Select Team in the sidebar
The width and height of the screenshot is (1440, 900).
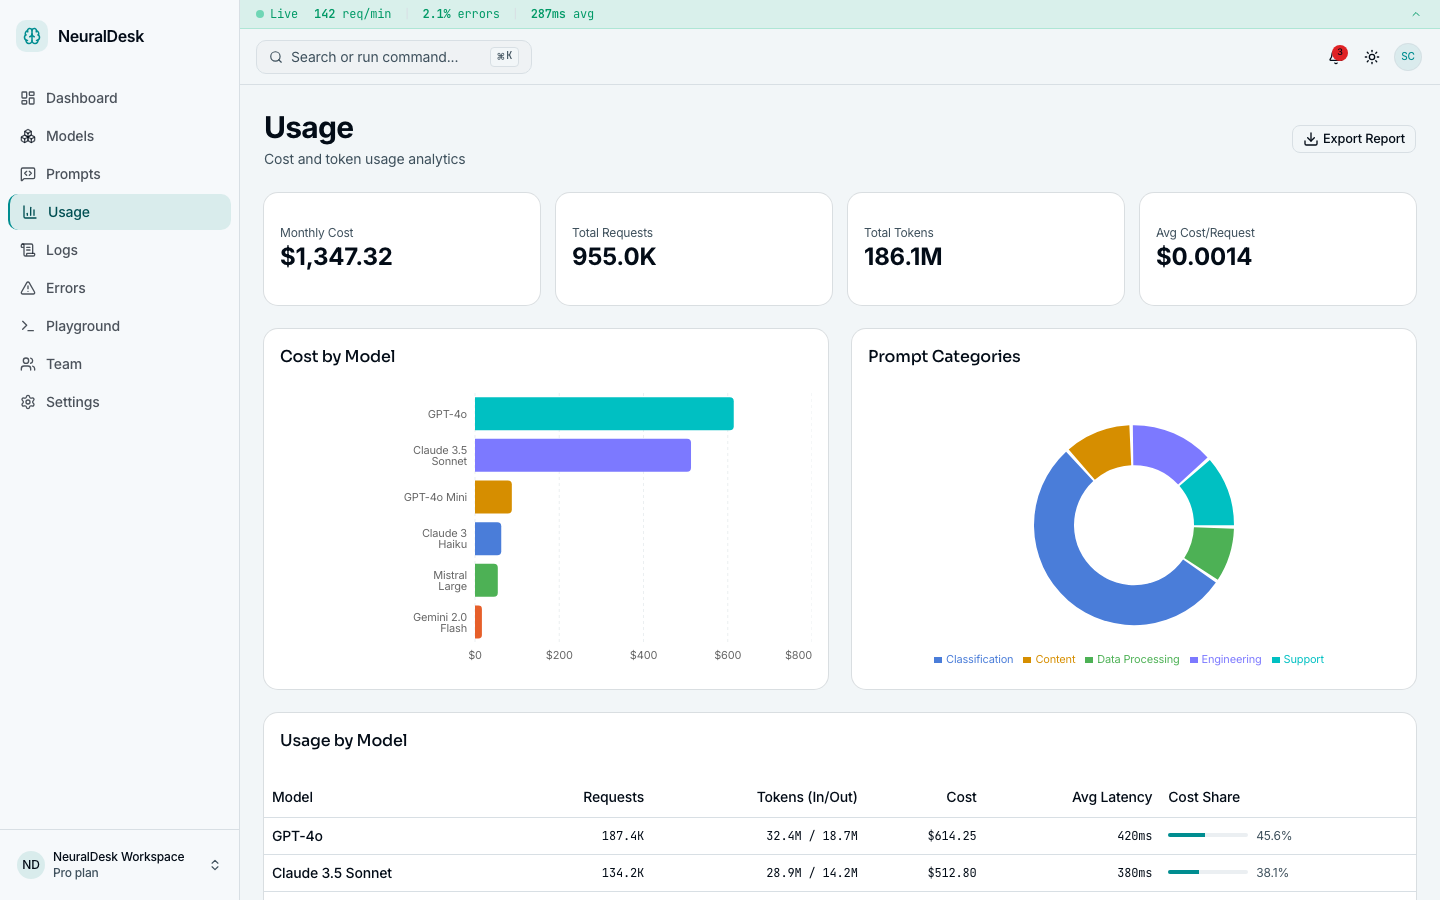[62, 364]
